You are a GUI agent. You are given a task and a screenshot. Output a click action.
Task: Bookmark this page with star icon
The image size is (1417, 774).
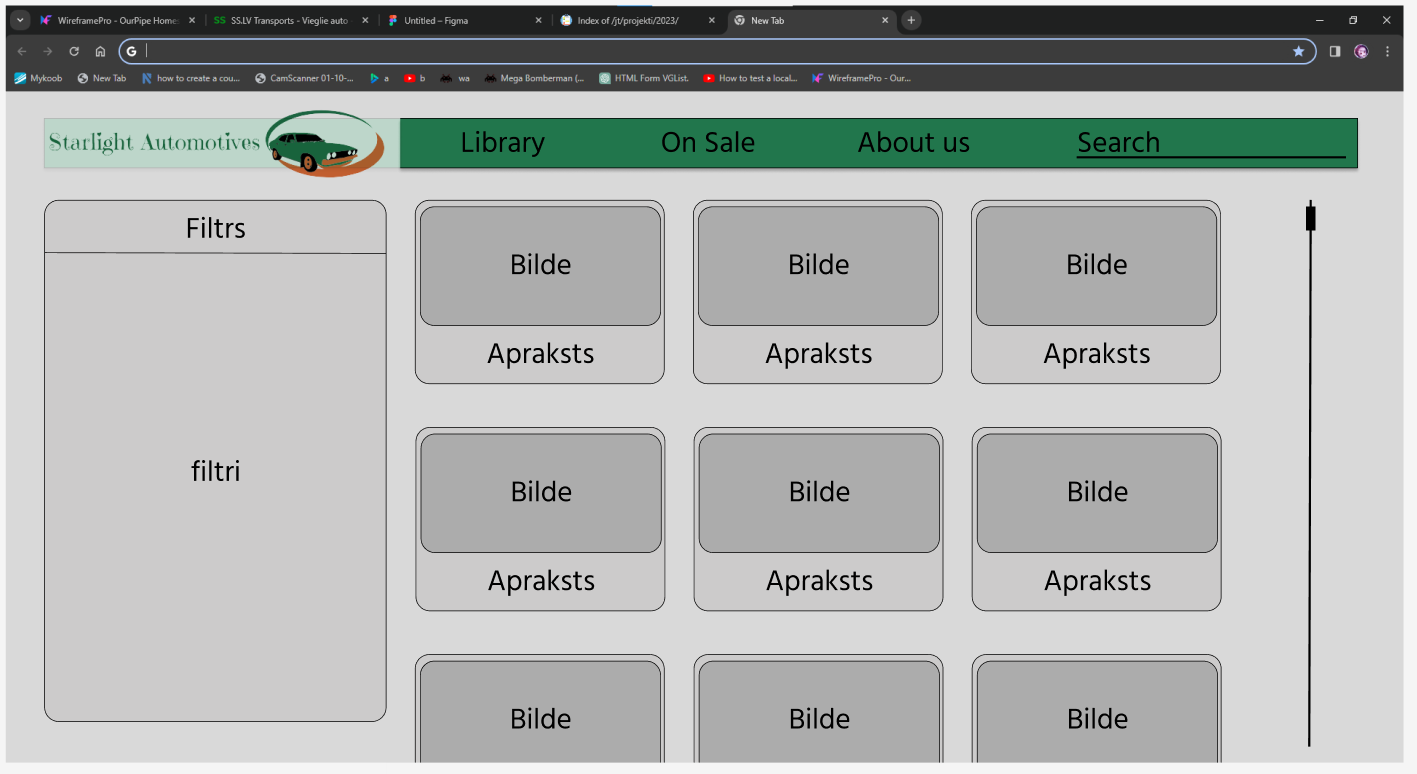point(1298,51)
